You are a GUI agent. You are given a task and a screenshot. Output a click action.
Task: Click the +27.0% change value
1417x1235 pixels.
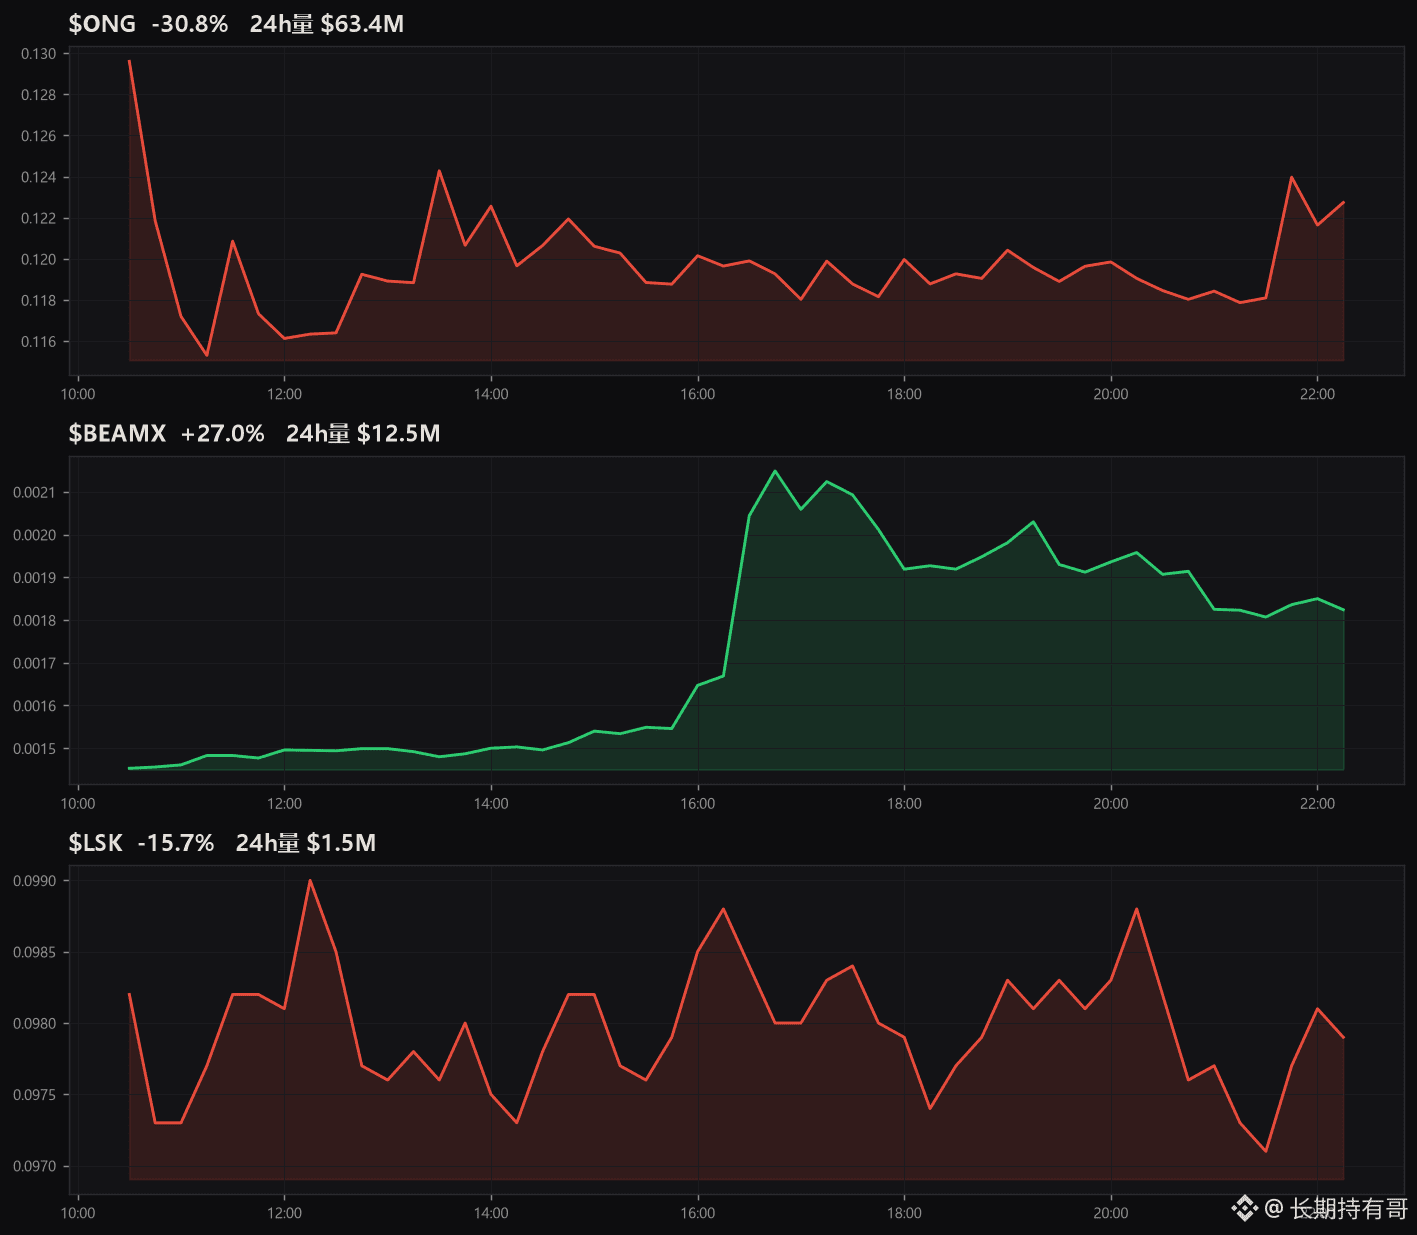point(222,433)
